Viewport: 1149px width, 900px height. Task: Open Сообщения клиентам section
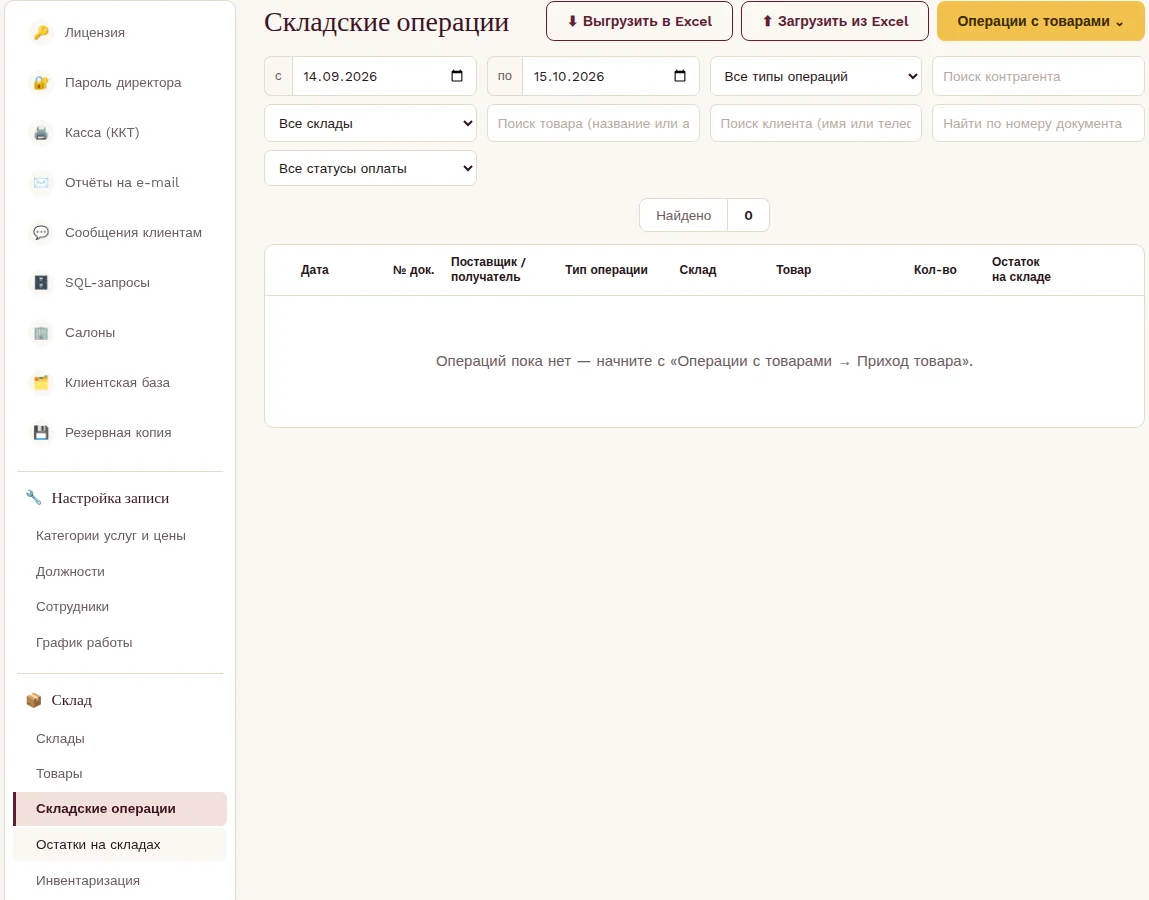tap(119, 232)
